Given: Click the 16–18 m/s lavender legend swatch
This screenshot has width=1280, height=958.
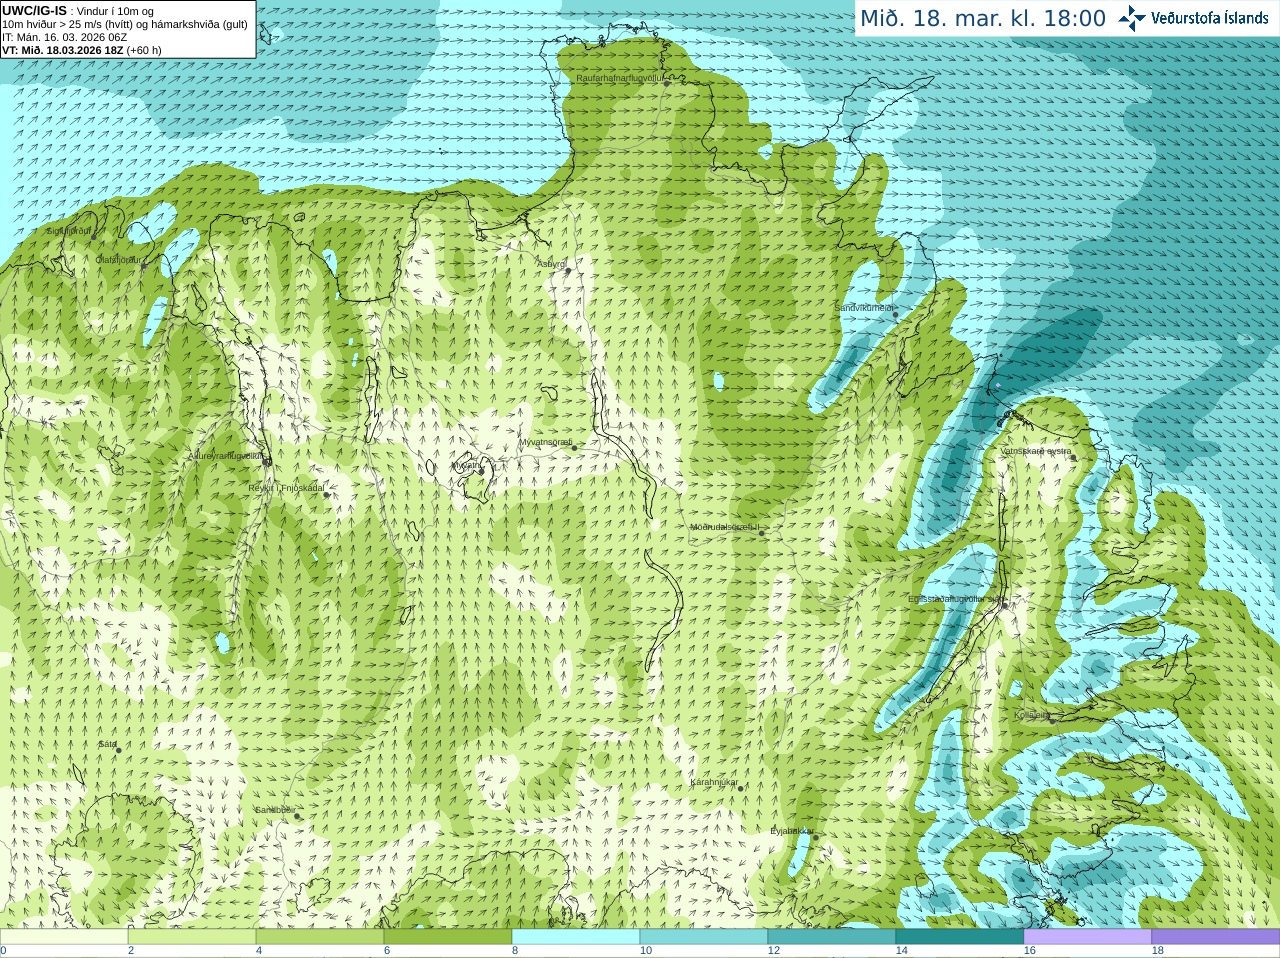Looking at the screenshot, I should (x=1088, y=937).
